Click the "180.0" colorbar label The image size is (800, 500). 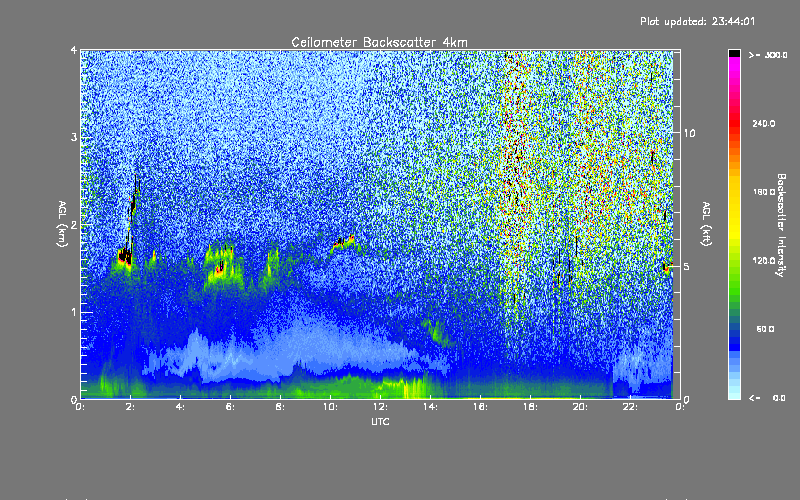pos(764,192)
